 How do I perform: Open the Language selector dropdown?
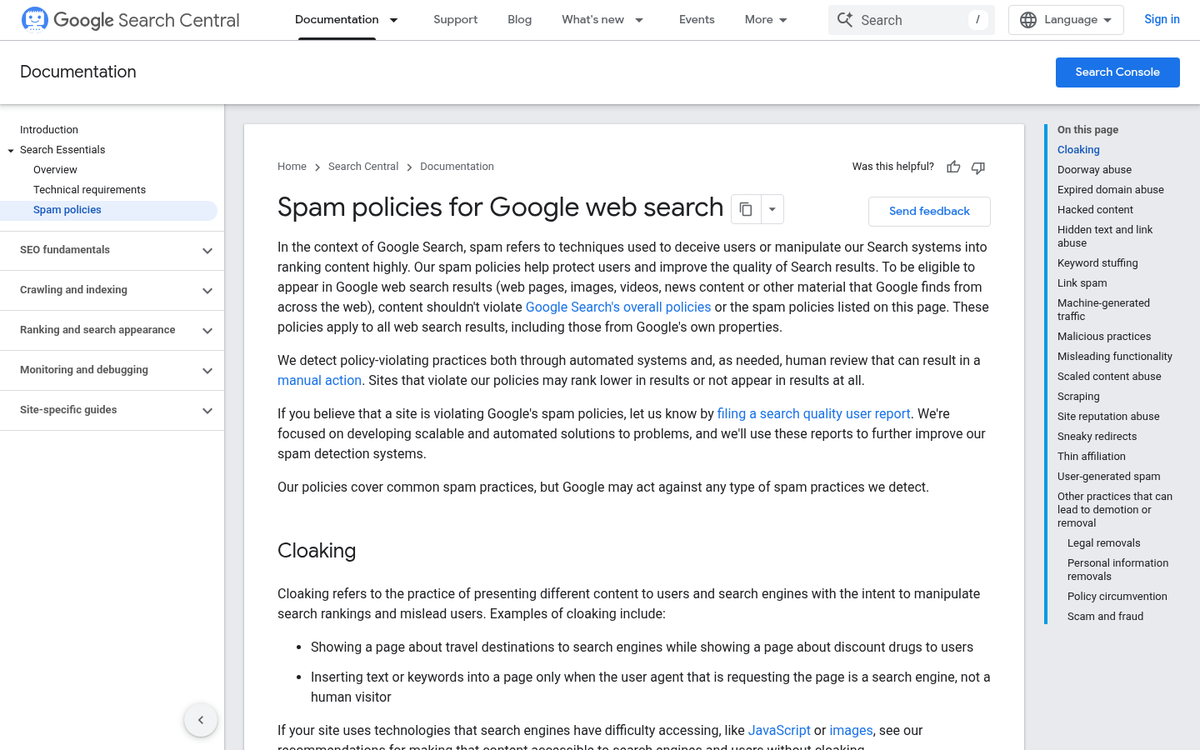click(1066, 19)
